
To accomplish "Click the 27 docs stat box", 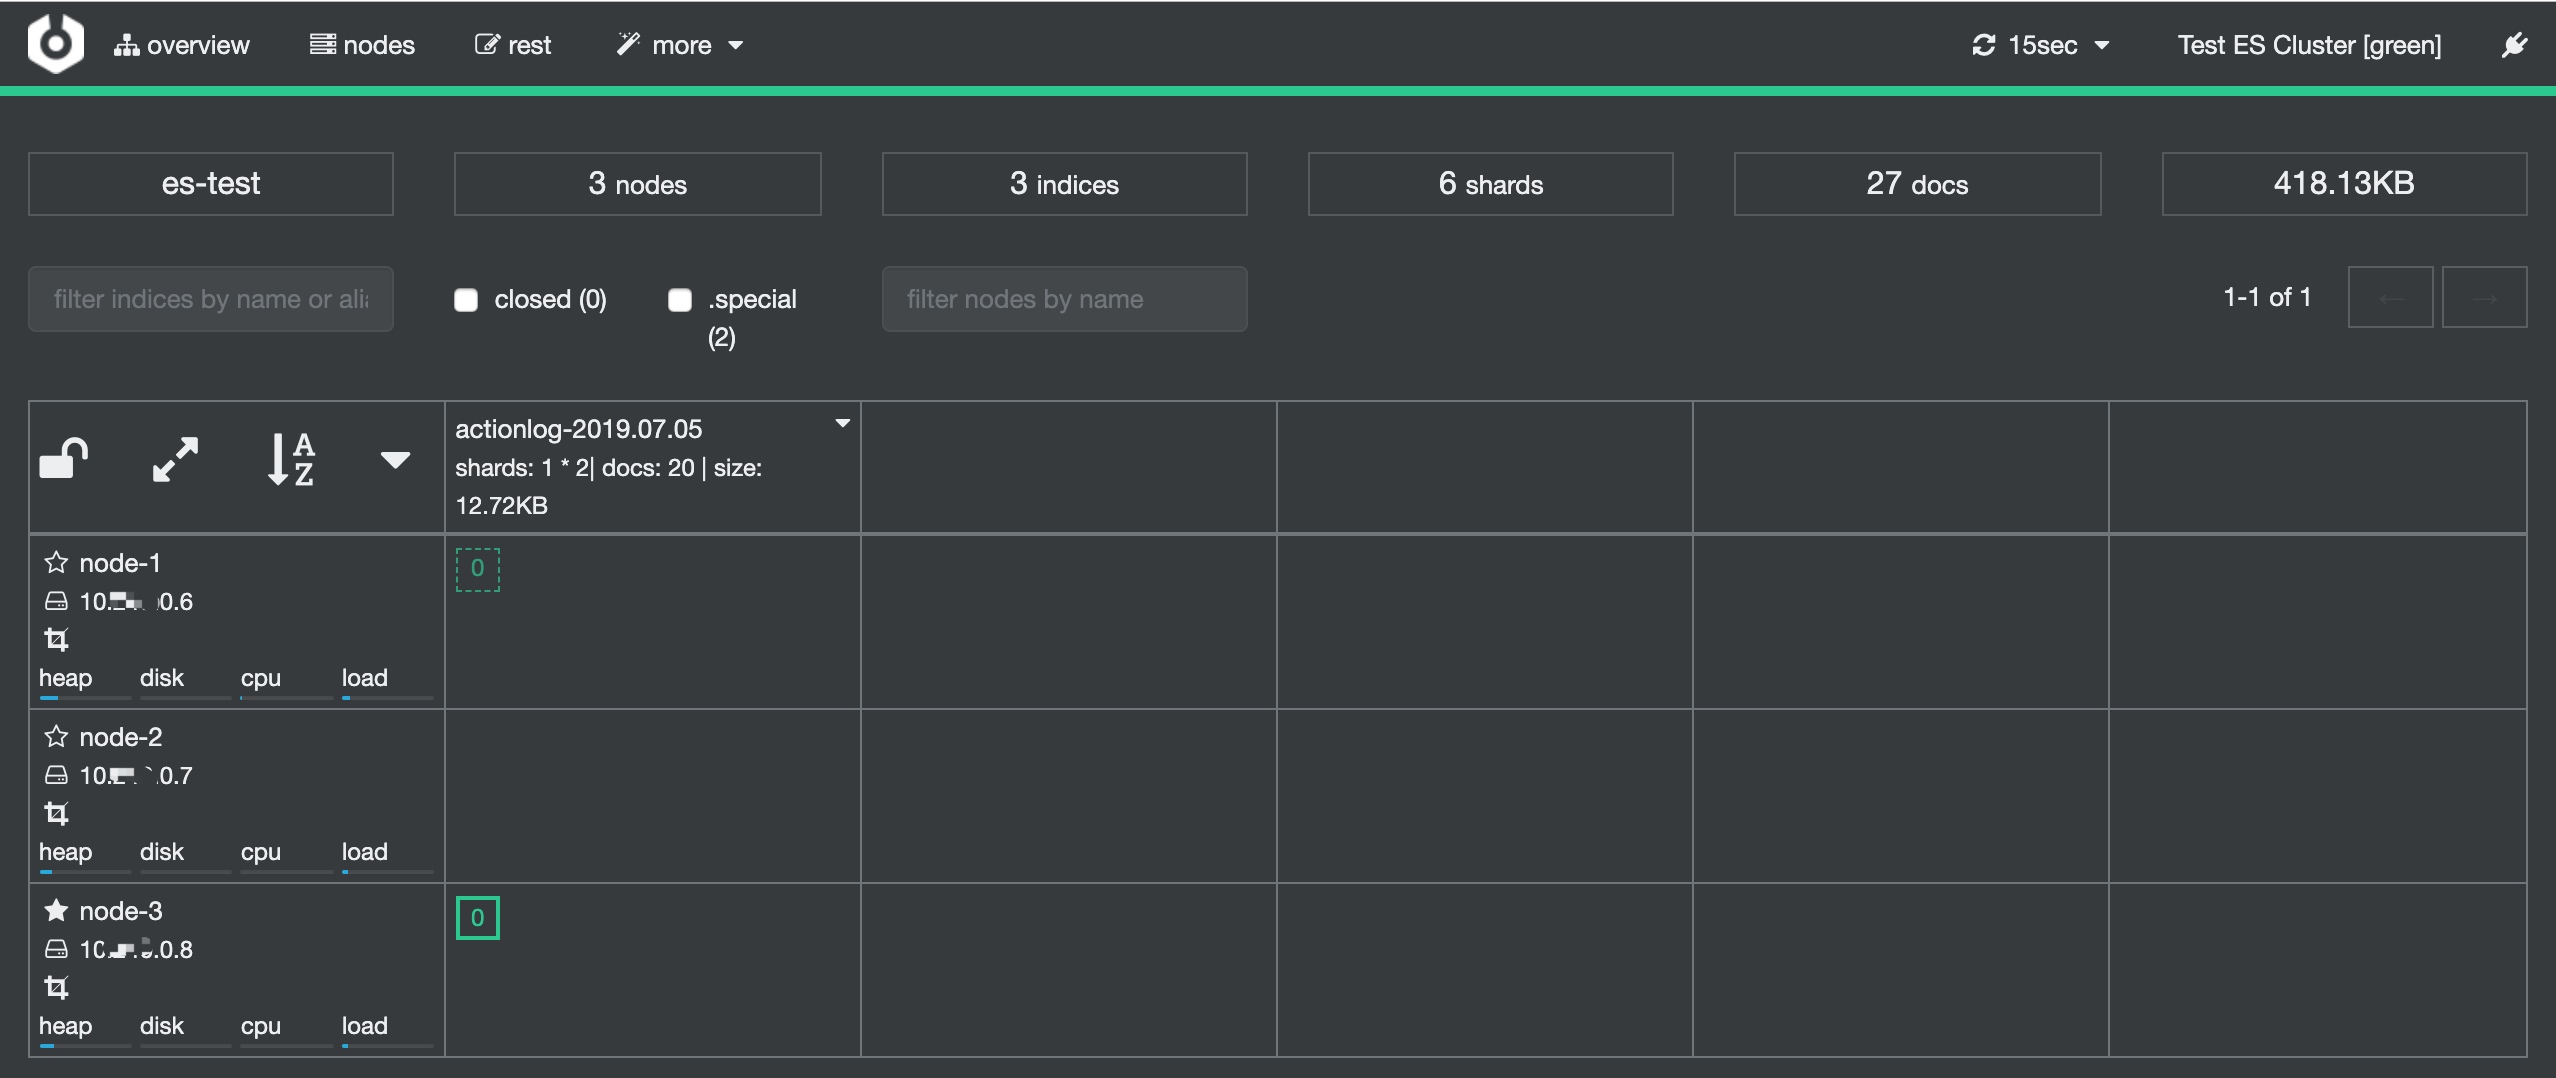I will pyautogui.click(x=1917, y=183).
